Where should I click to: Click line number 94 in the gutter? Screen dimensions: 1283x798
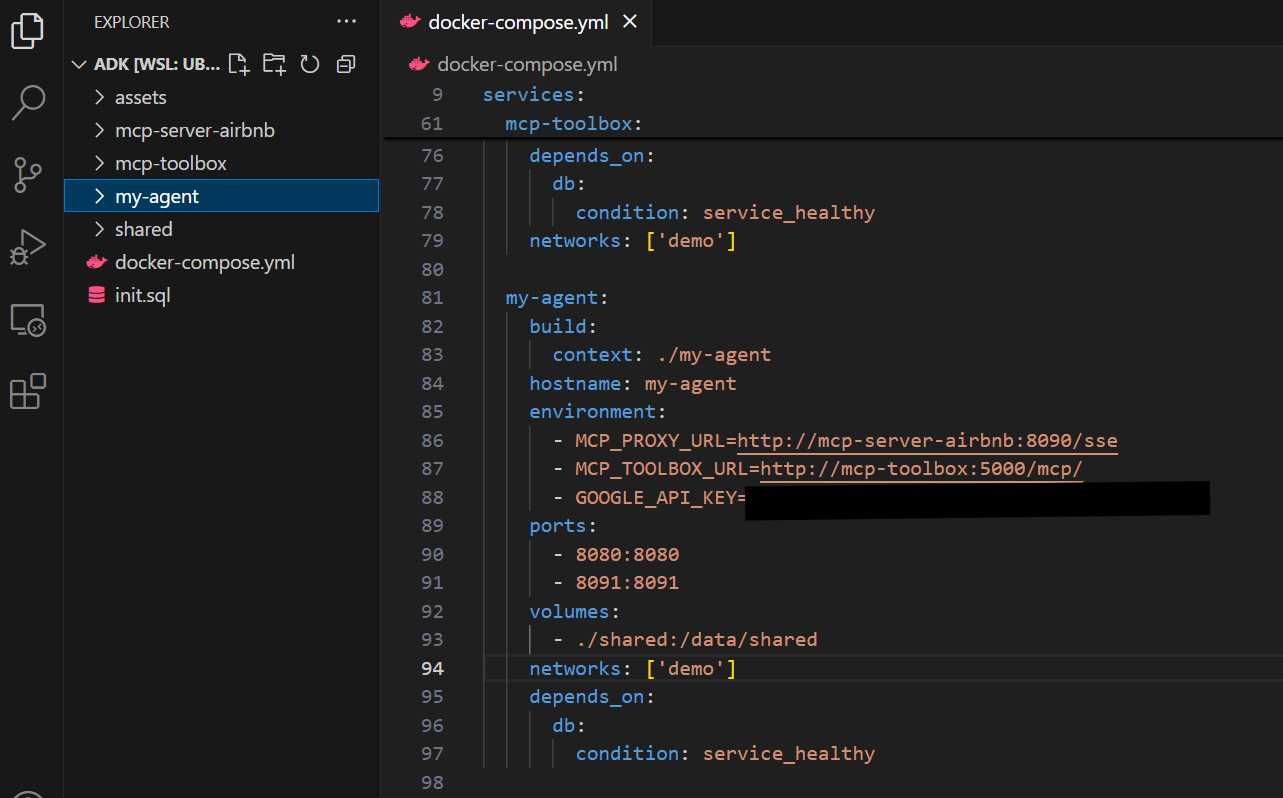431,668
